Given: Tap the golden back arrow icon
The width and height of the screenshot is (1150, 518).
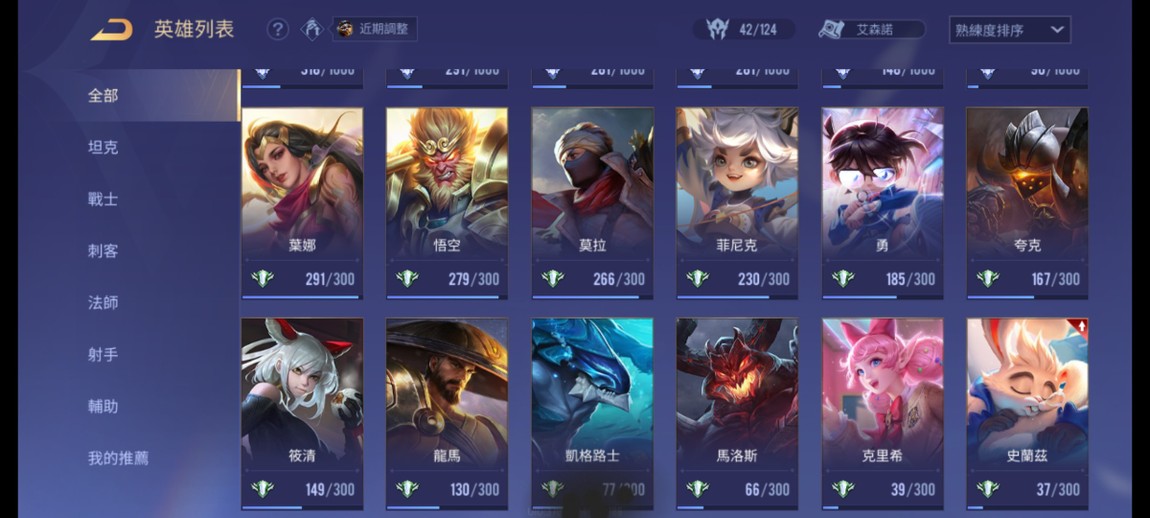Looking at the screenshot, I should tap(111, 30).
